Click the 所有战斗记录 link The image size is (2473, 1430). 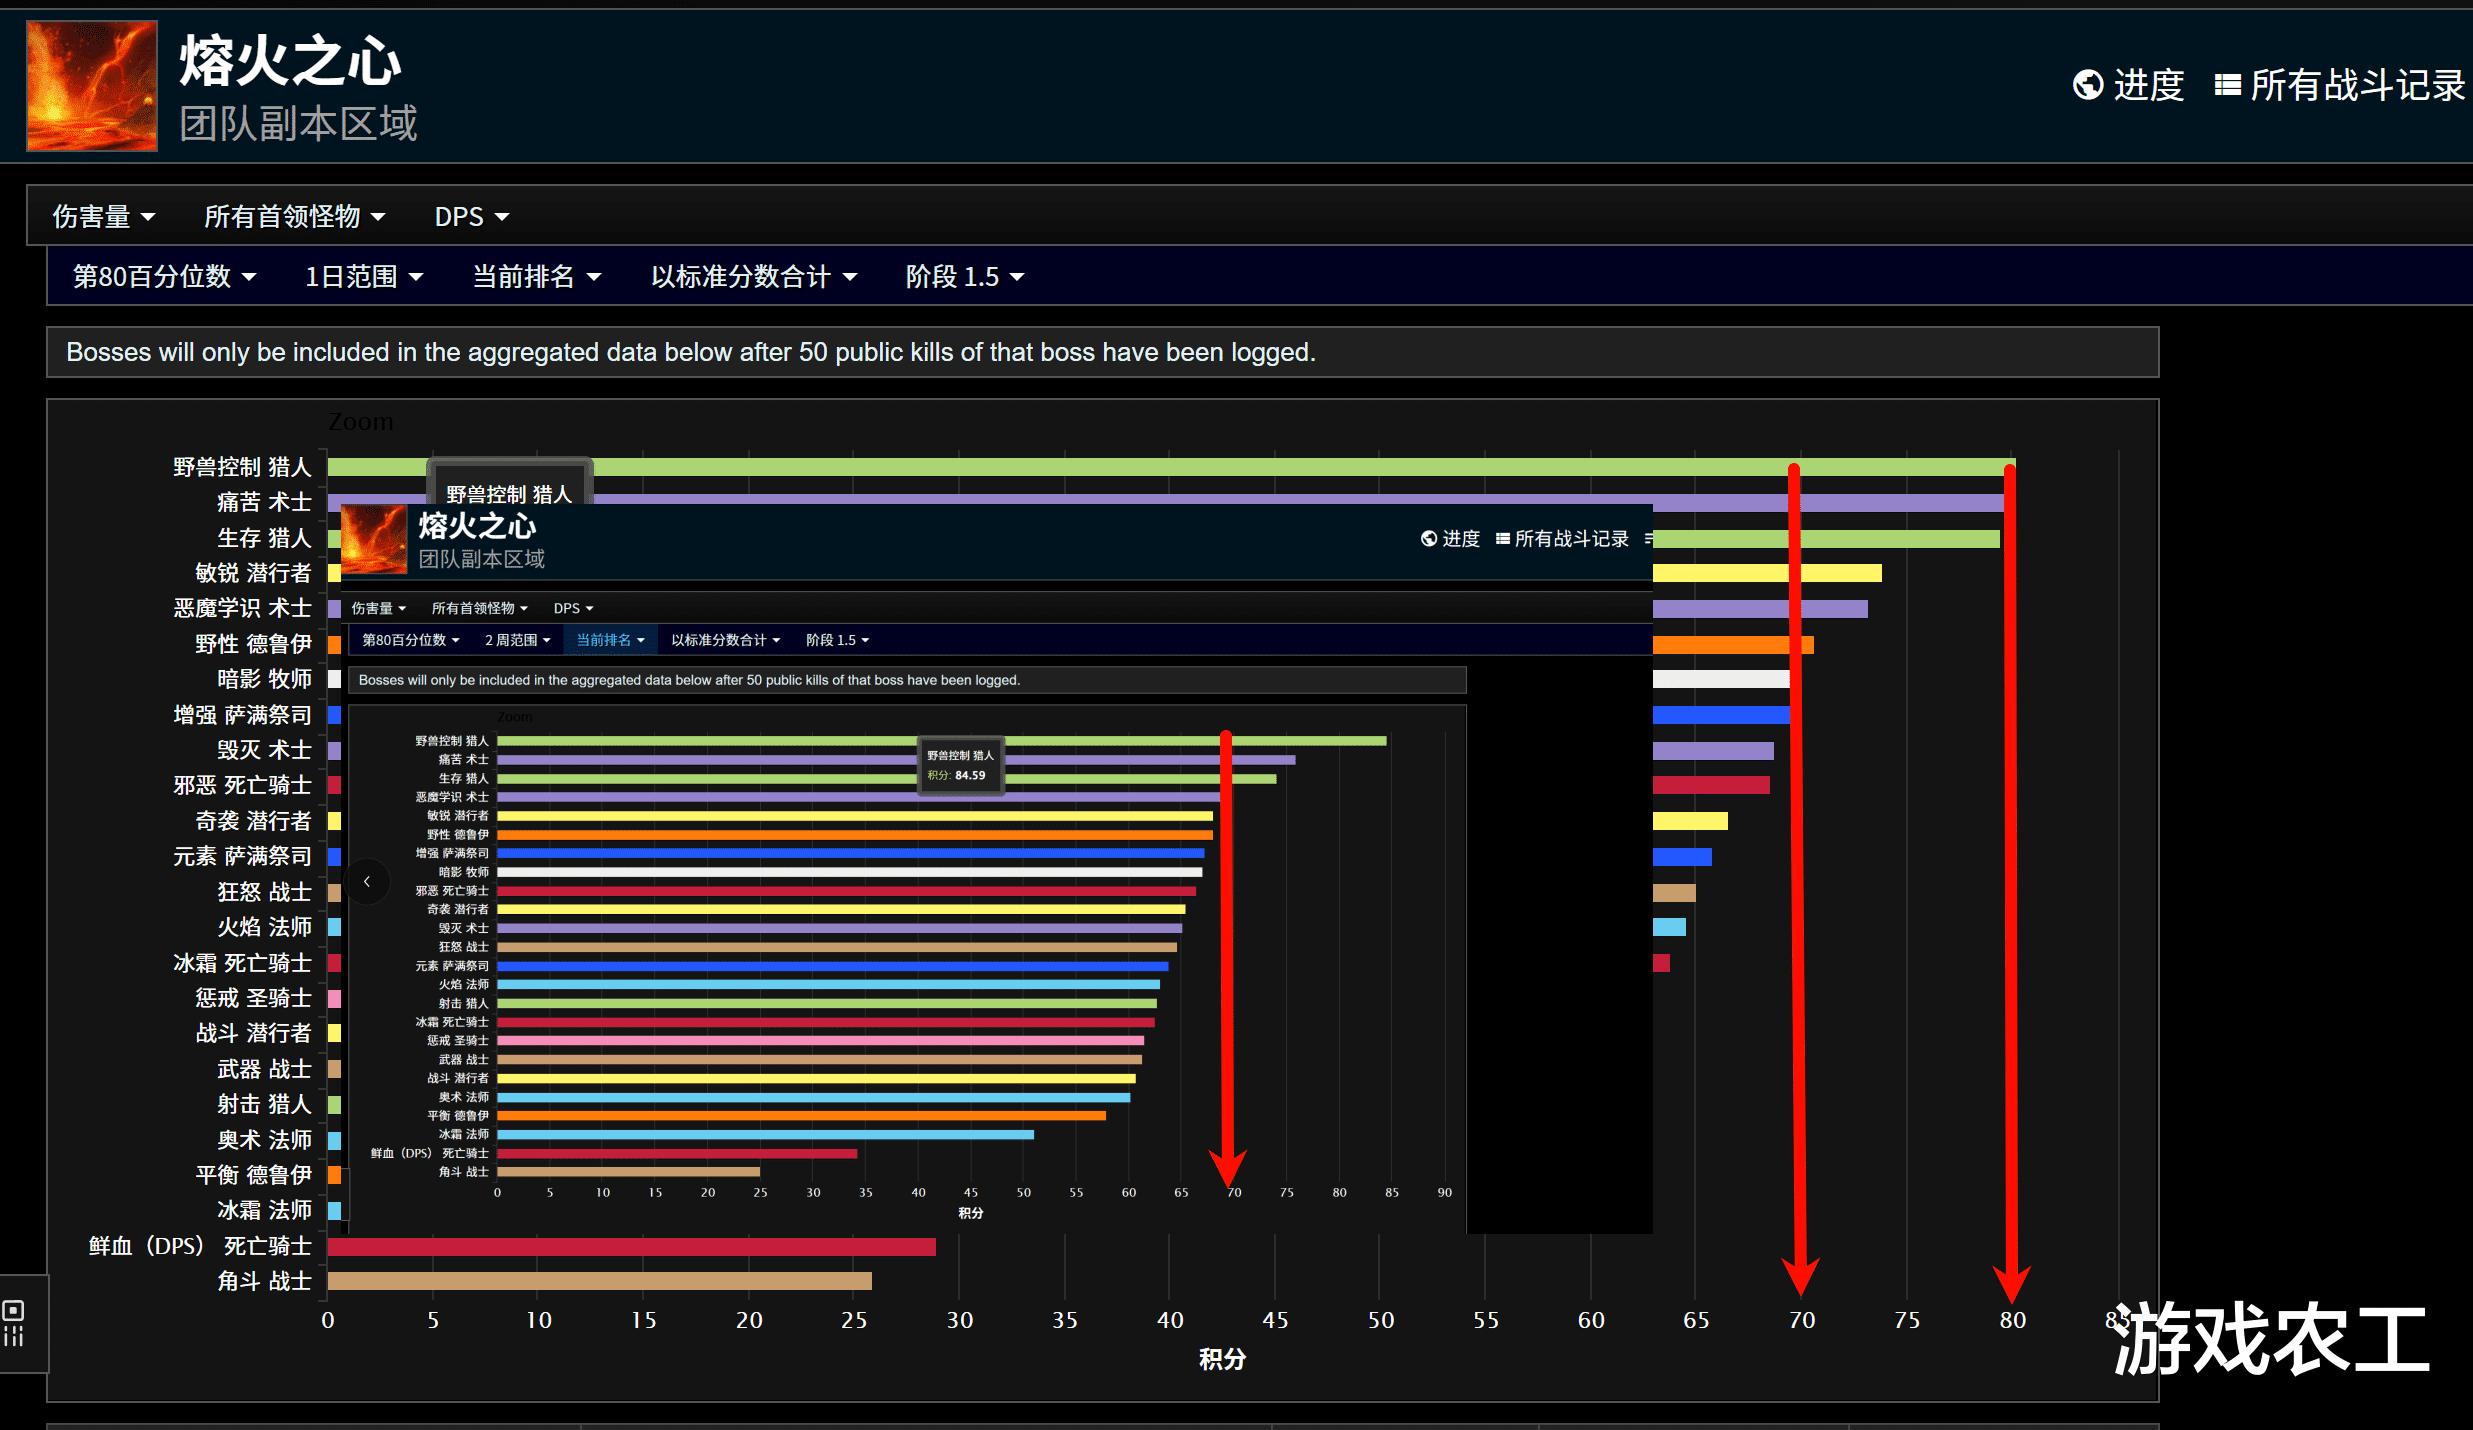coord(2356,85)
